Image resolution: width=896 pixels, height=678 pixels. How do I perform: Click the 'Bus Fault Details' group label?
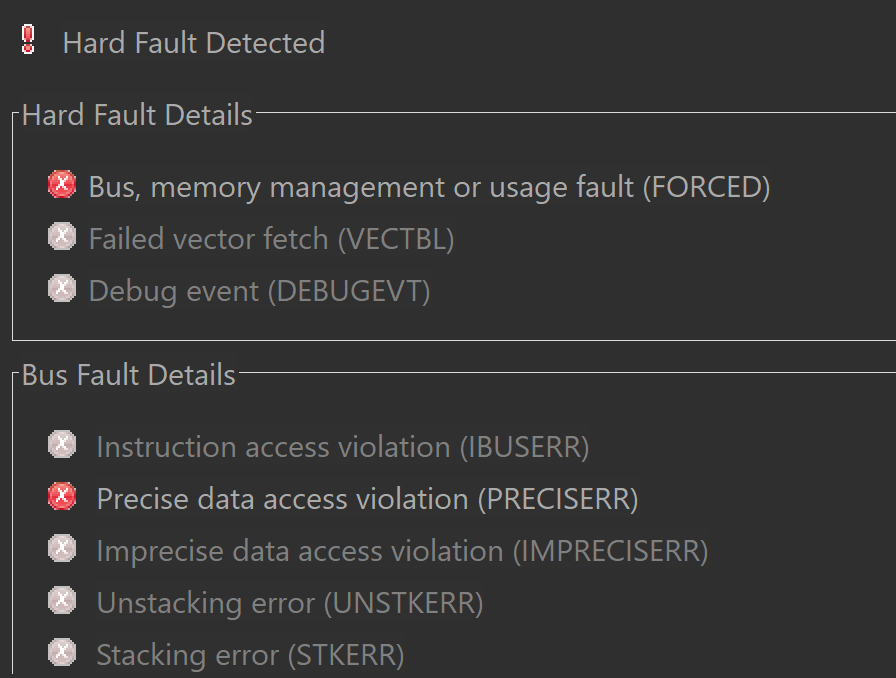pyautogui.click(x=129, y=375)
